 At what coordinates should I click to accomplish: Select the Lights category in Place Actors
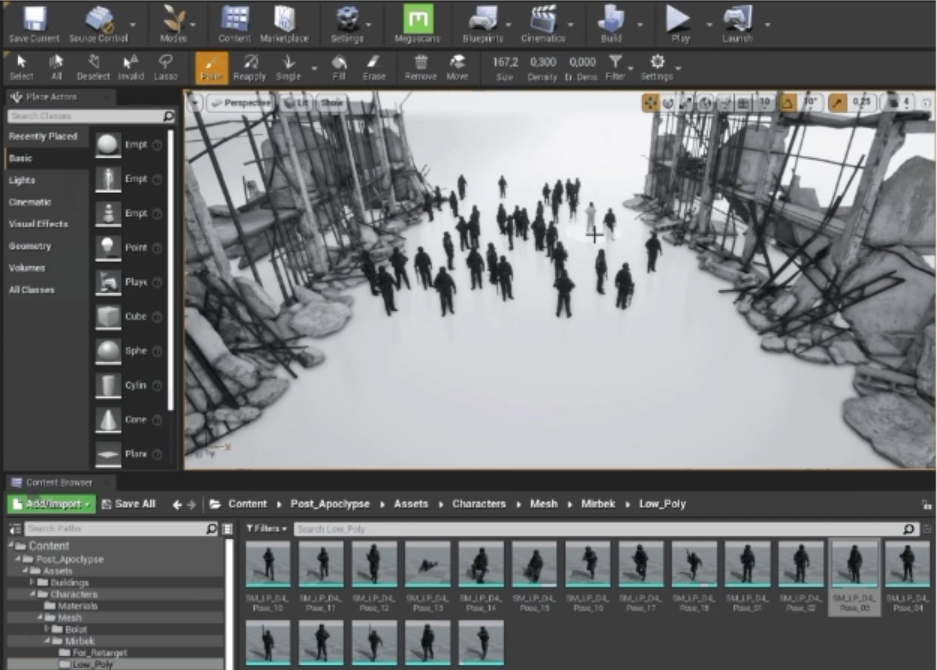[x=22, y=180]
